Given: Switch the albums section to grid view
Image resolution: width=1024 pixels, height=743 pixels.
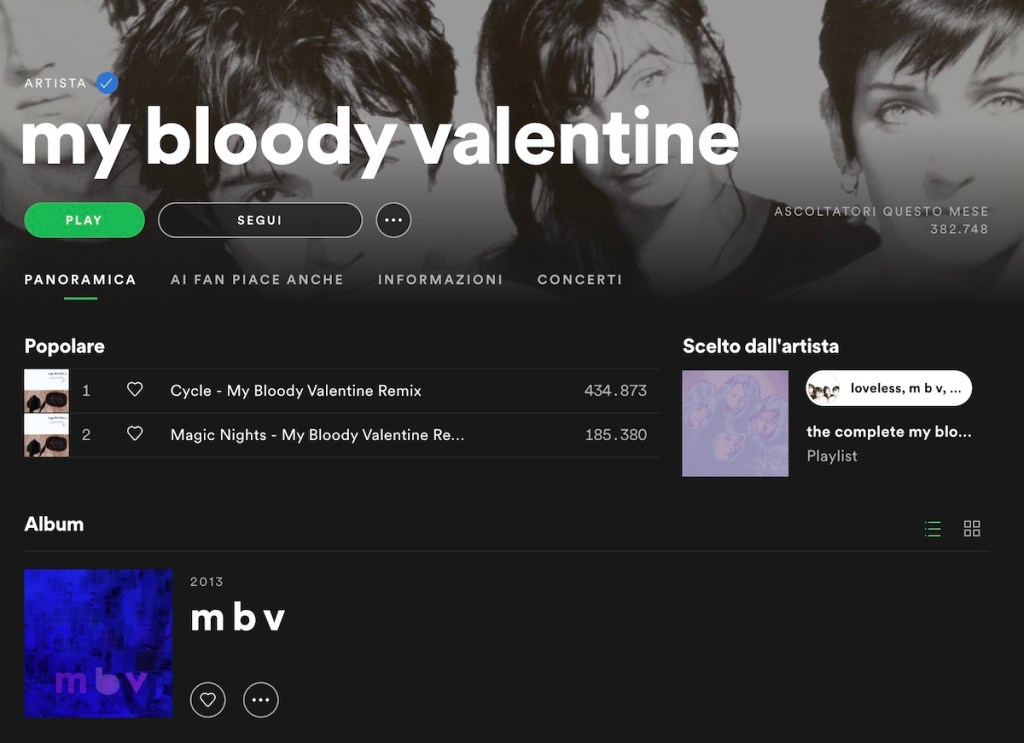Looking at the screenshot, I should [x=972, y=529].
